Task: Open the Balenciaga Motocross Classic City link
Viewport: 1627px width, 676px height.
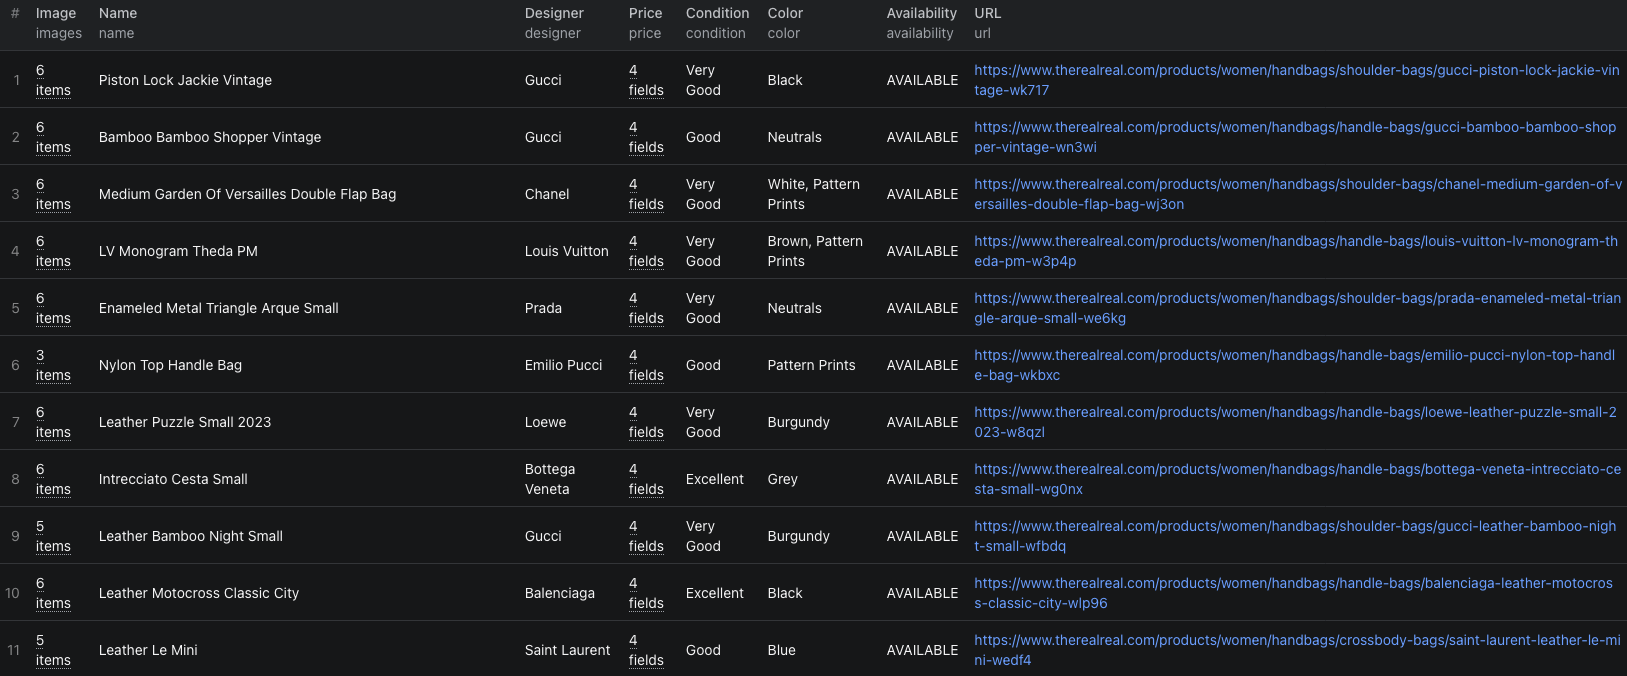Action: click(1293, 593)
